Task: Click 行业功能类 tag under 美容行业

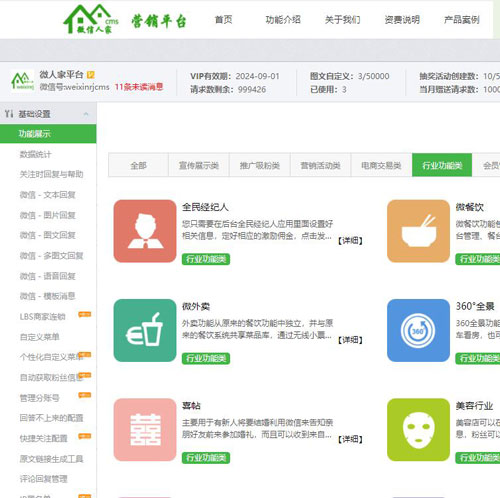Action: 478,458
